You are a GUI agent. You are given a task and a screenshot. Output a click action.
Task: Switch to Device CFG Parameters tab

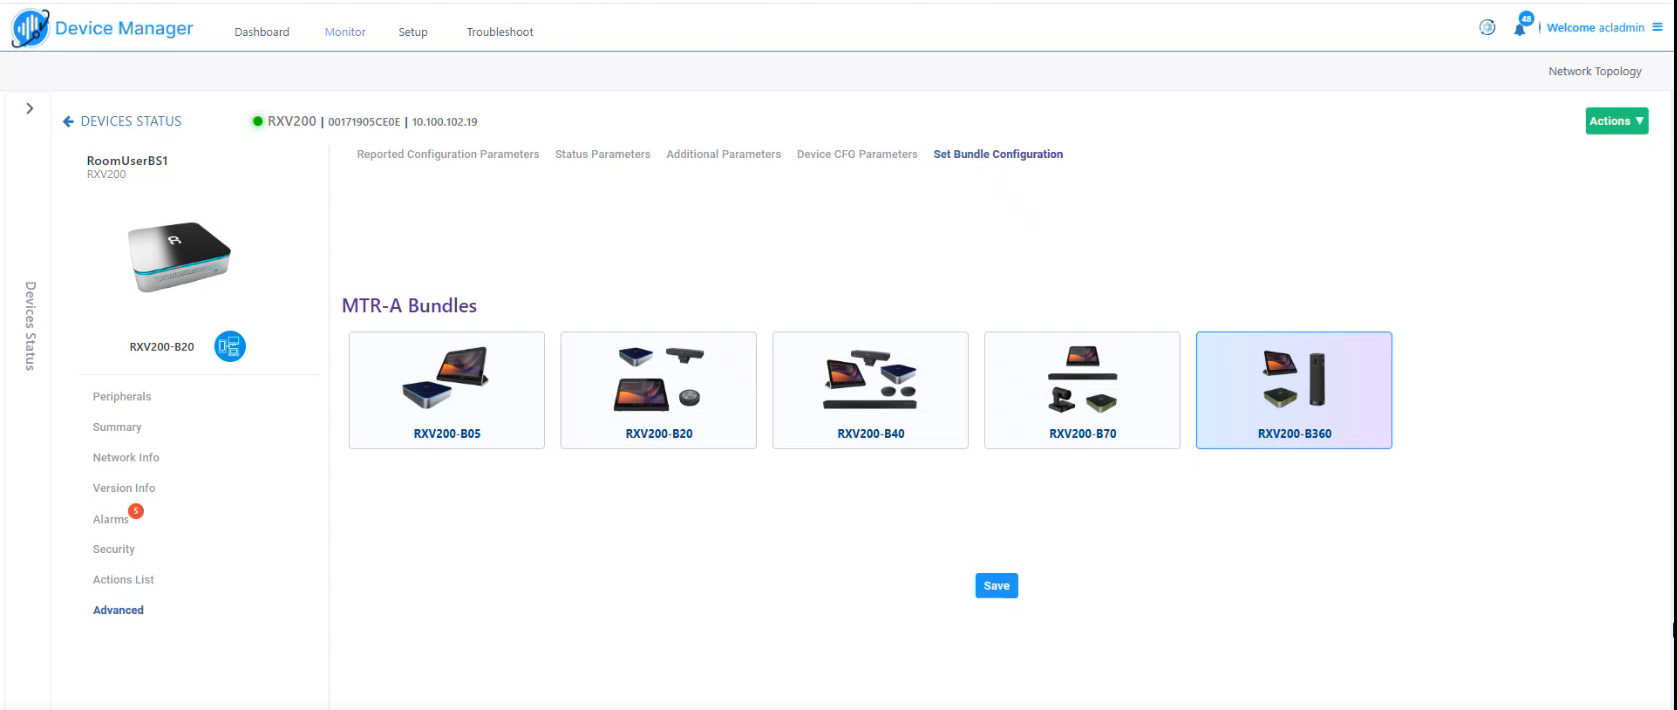(x=857, y=154)
